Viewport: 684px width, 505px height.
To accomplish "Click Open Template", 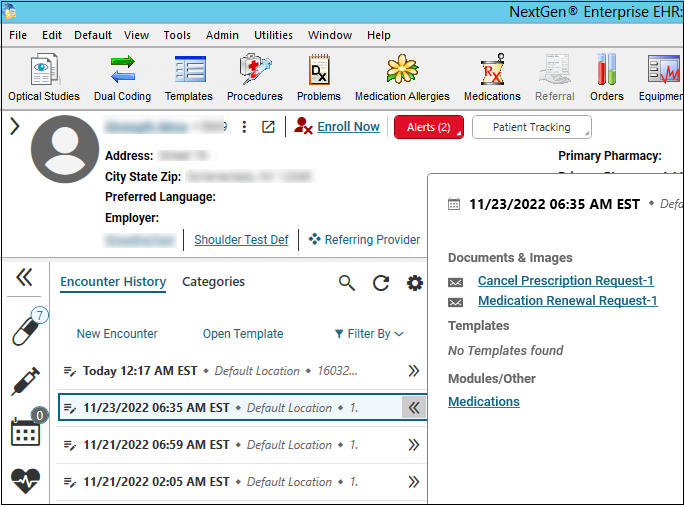I will click(x=243, y=334).
